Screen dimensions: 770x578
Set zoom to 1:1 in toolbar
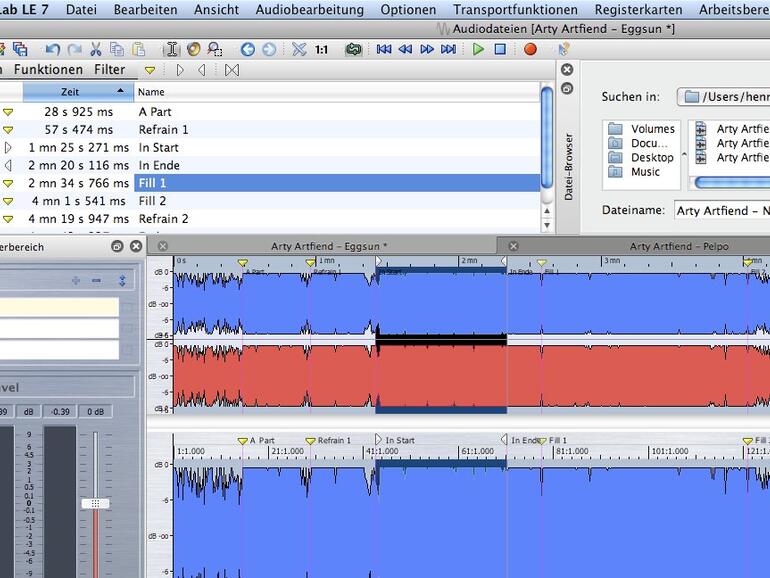pyautogui.click(x=321, y=49)
